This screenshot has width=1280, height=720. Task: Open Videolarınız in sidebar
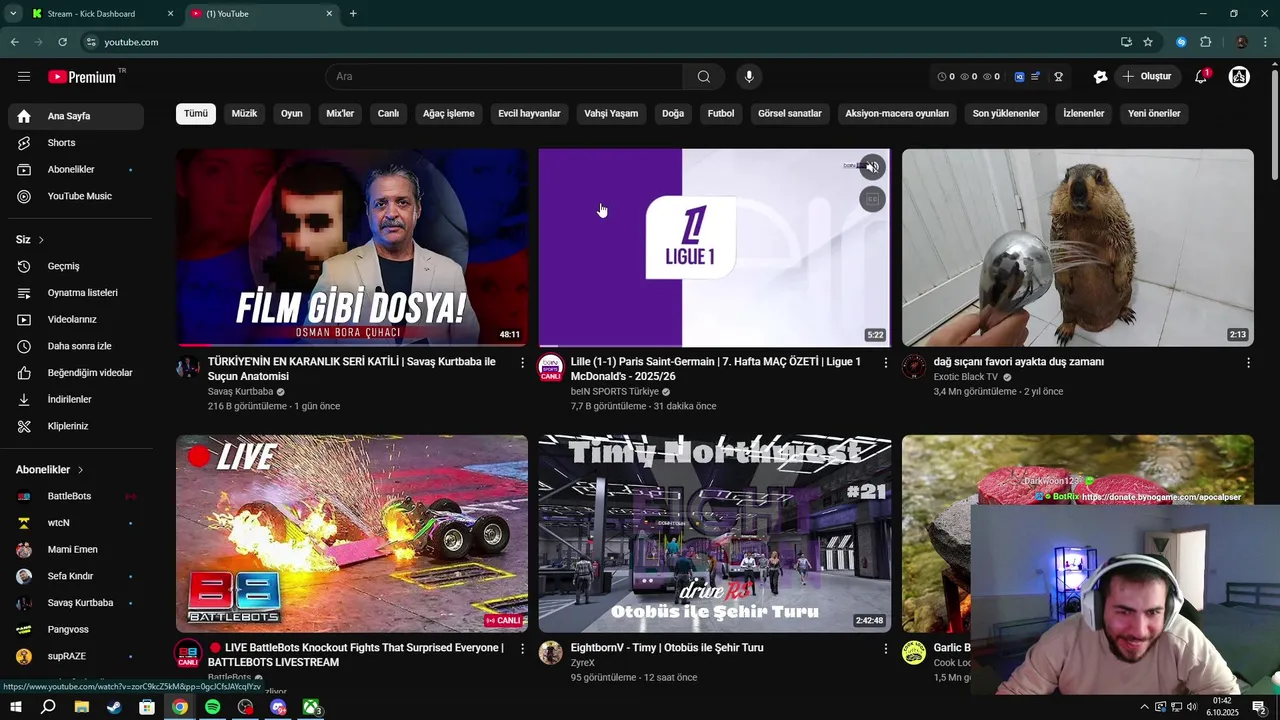click(76, 320)
